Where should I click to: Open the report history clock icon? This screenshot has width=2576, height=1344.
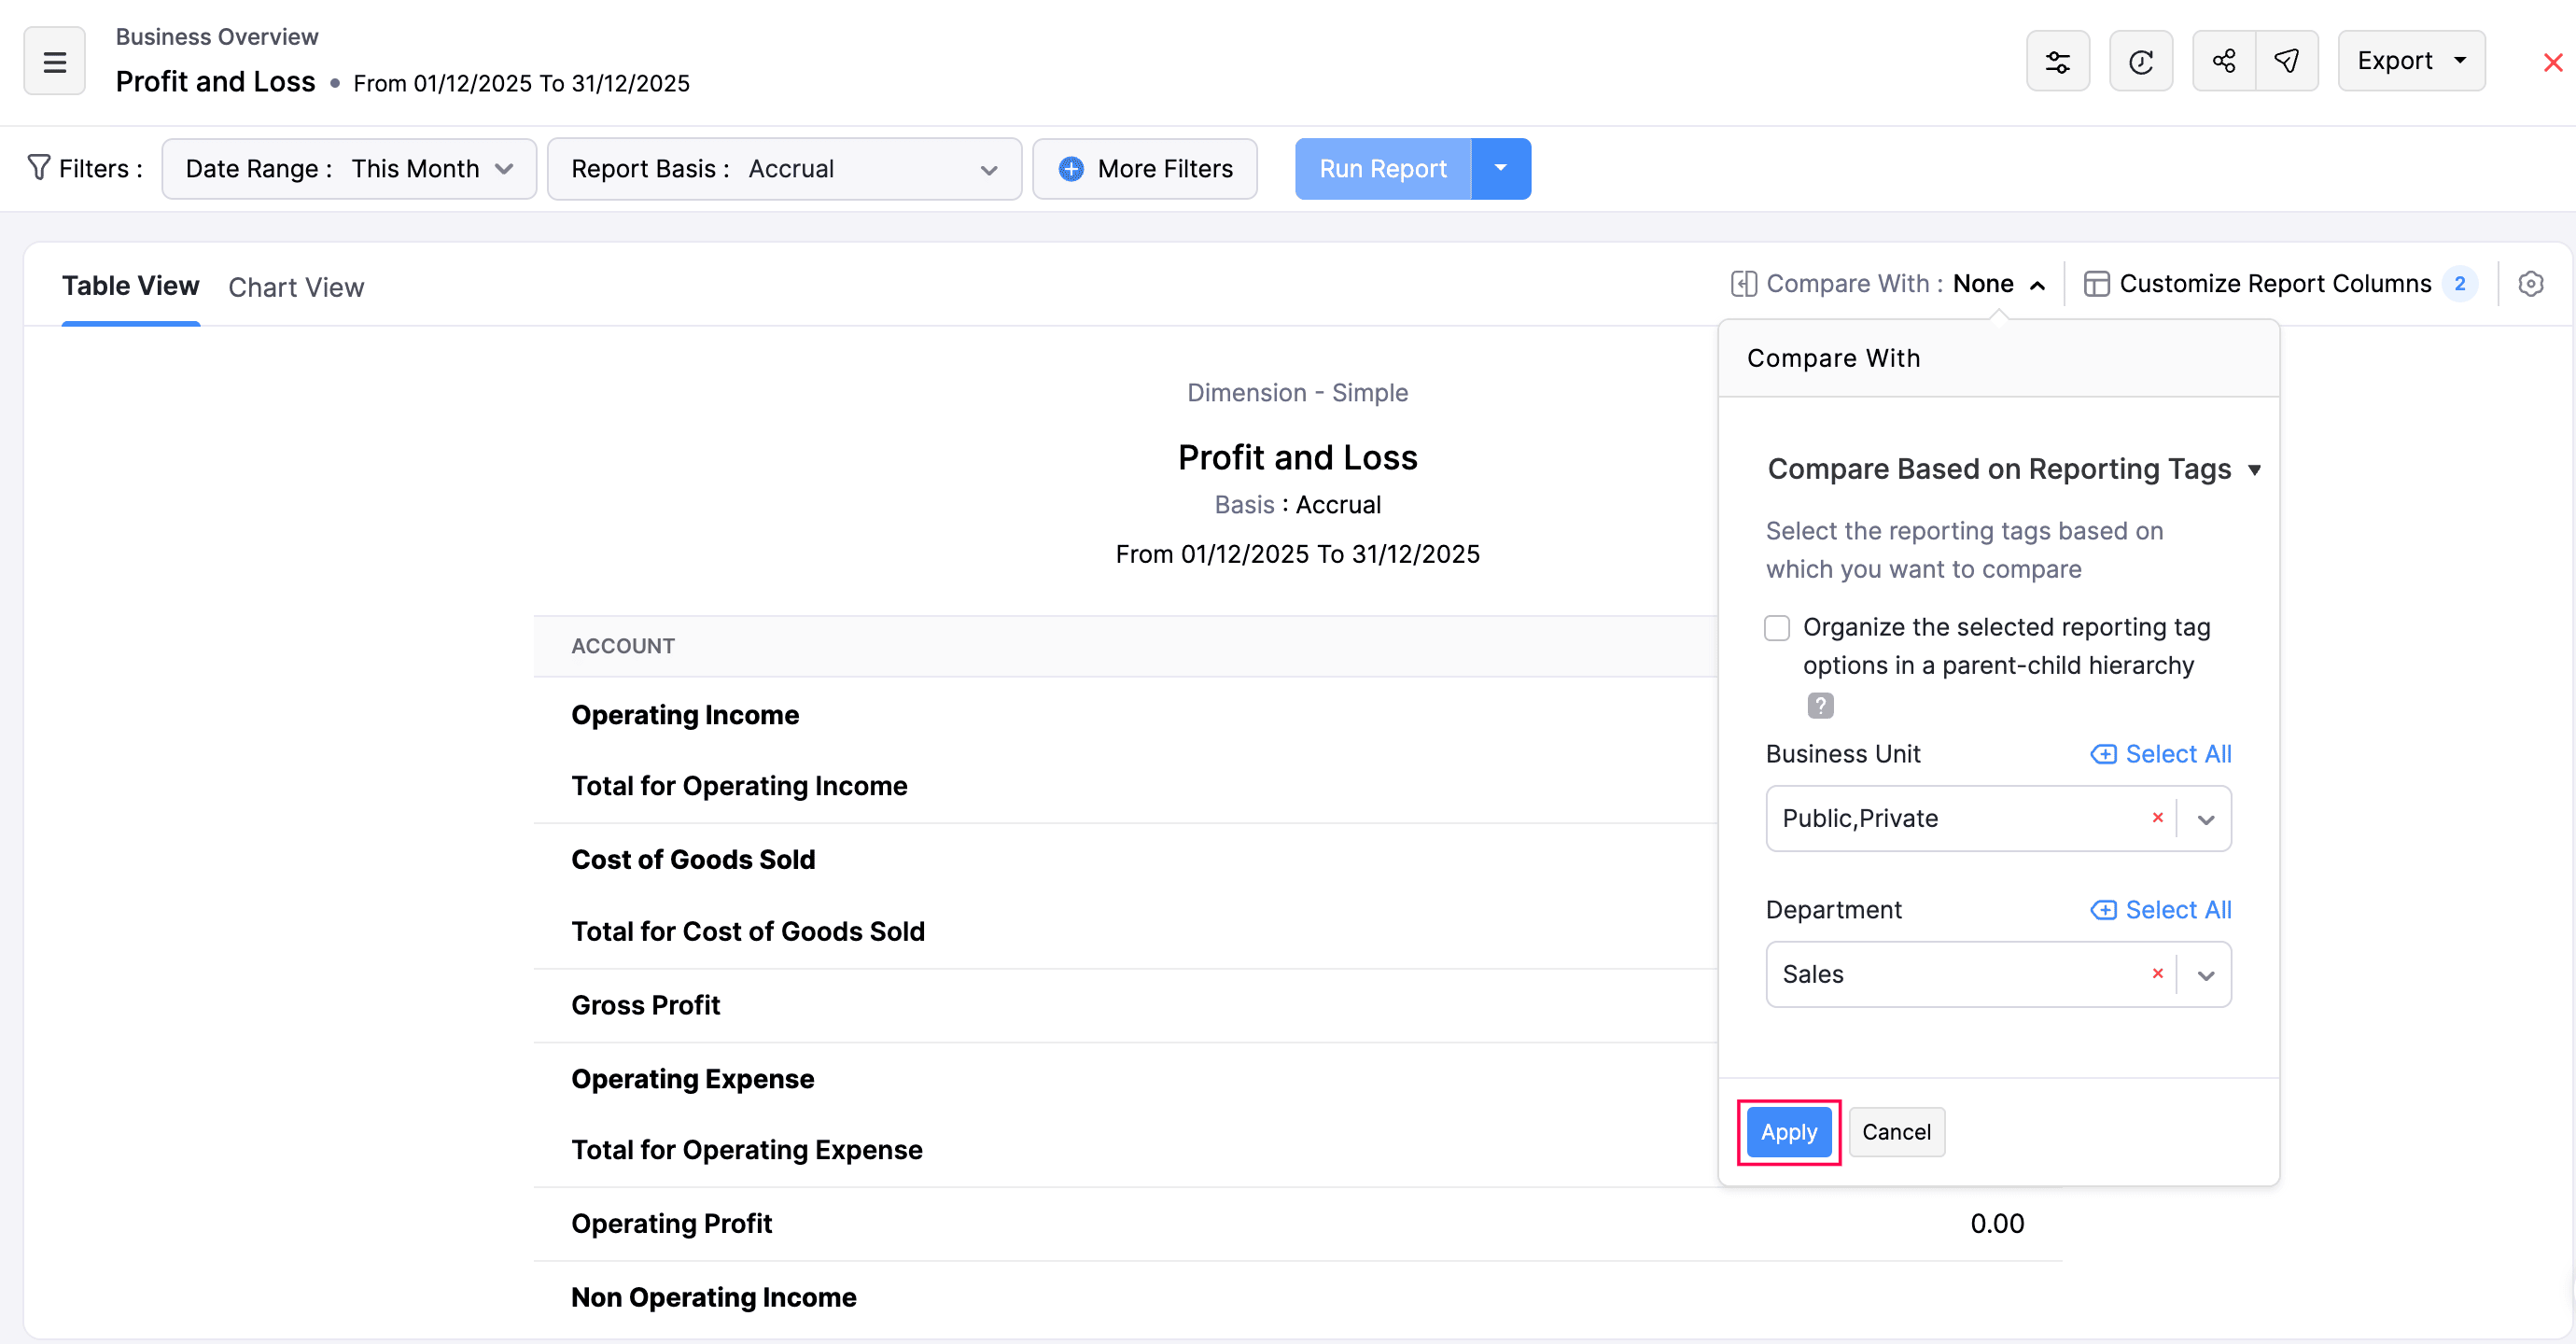pyautogui.click(x=2141, y=60)
